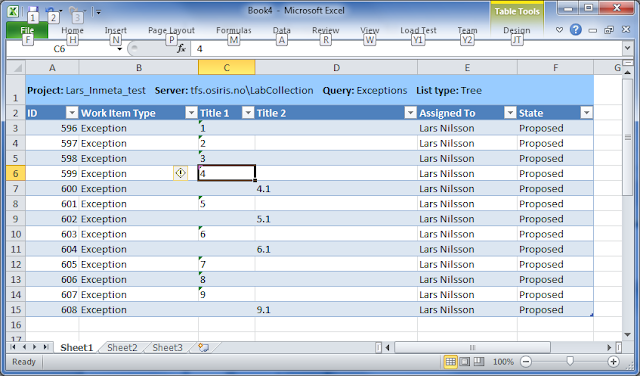The height and width of the screenshot is (376, 640).
Task: Click the formula bar showing 4
Action: [x=406, y=49]
